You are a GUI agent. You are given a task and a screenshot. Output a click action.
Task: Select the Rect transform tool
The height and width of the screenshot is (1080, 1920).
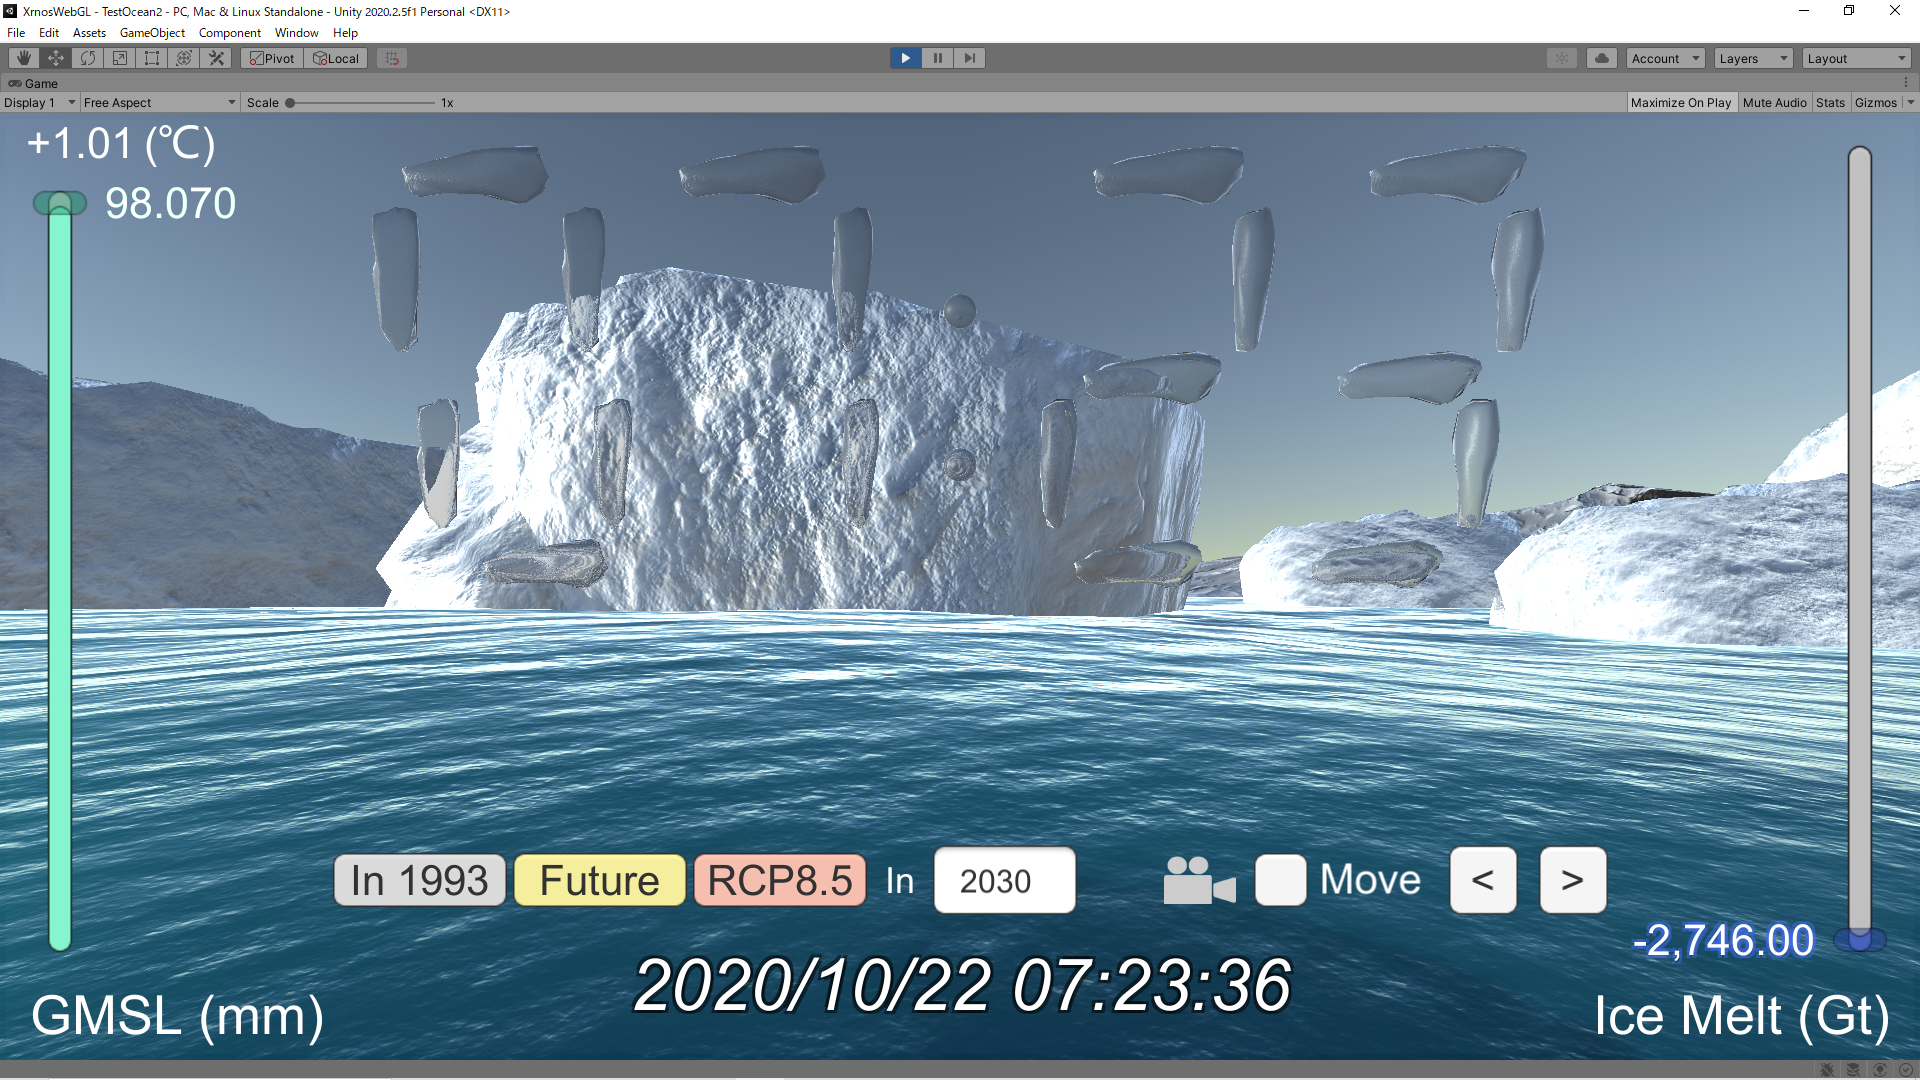152,58
